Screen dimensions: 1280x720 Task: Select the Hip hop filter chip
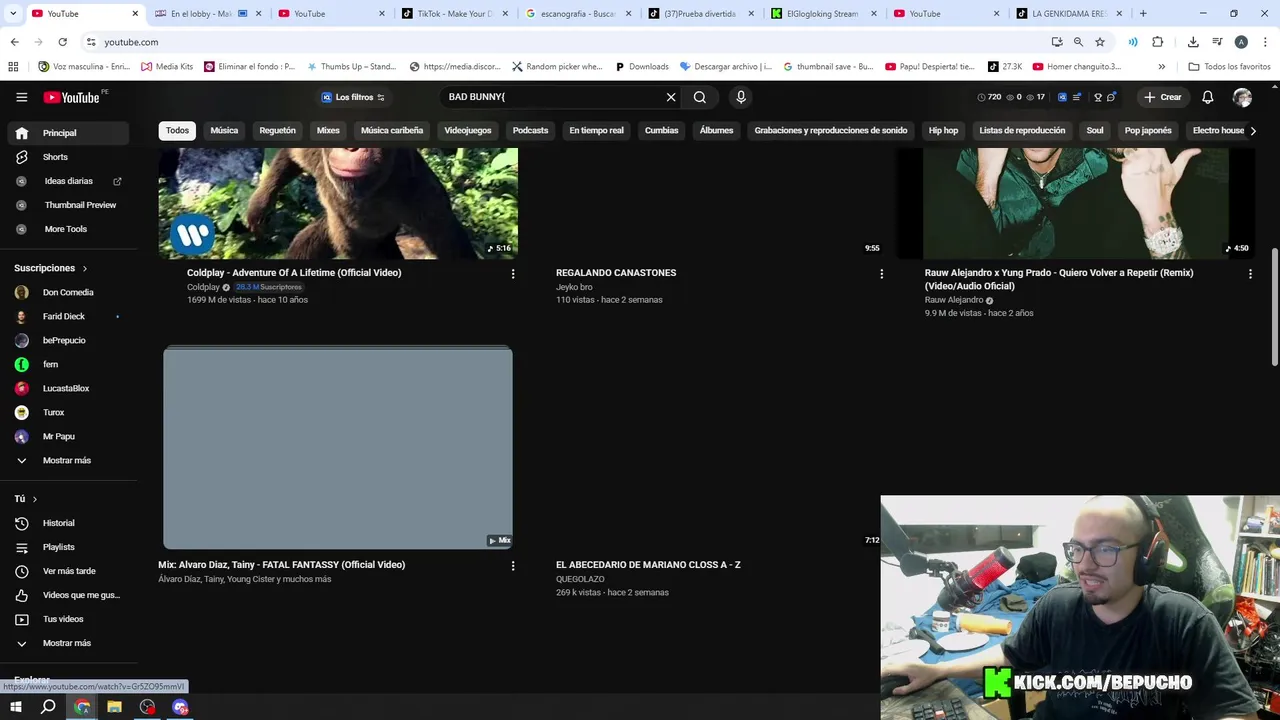click(x=943, y=130)
